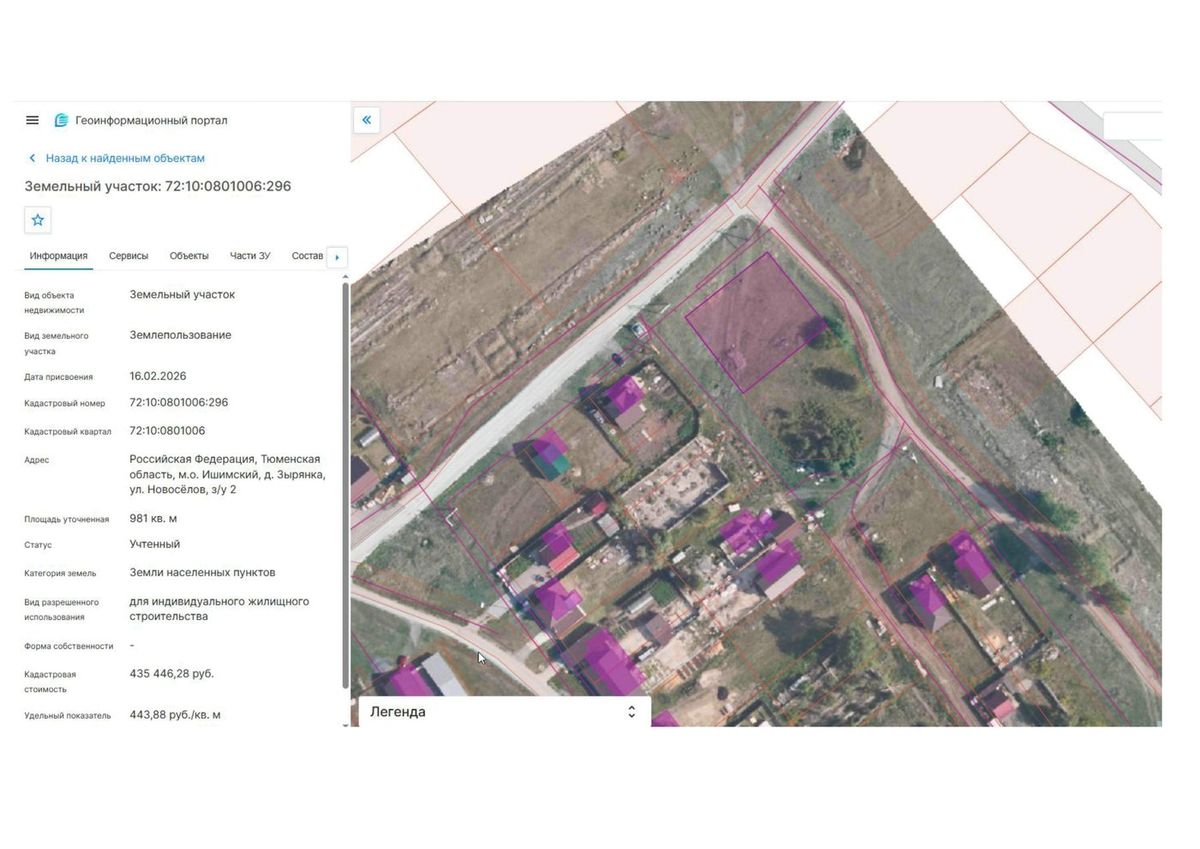Image resolution: width=1200 pixels, height=849 pixels.
Task: Expand the Легенда panel
Action: (x=631, y=712)
